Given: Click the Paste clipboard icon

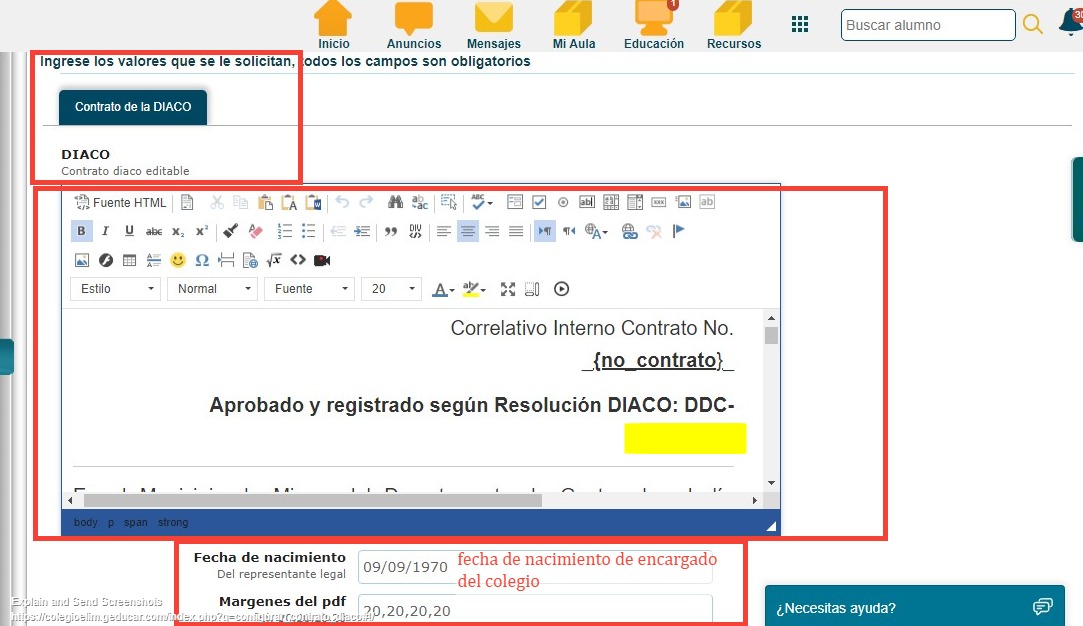Looking at the screenshot, I should pyautogui.click(x=265, y=202).
